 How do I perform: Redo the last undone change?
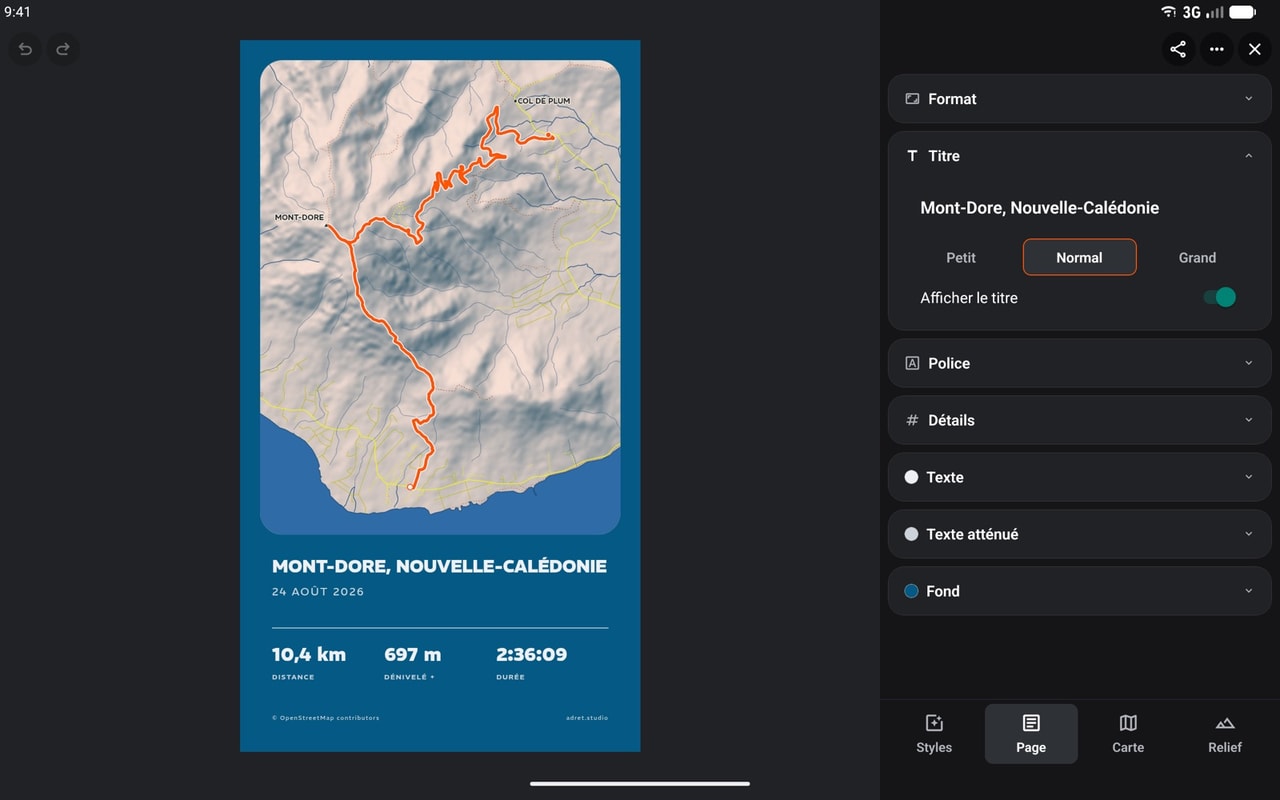pos(63,49)
